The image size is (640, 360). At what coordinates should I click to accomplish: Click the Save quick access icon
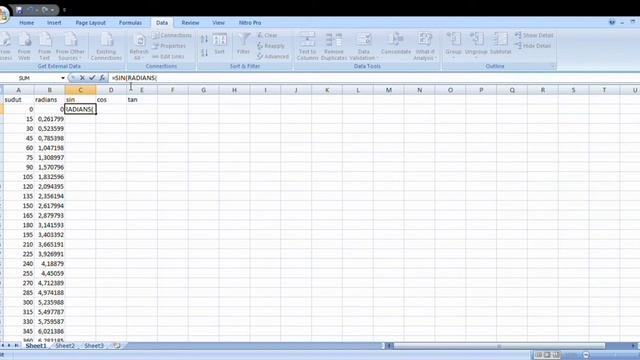point(19,10)
